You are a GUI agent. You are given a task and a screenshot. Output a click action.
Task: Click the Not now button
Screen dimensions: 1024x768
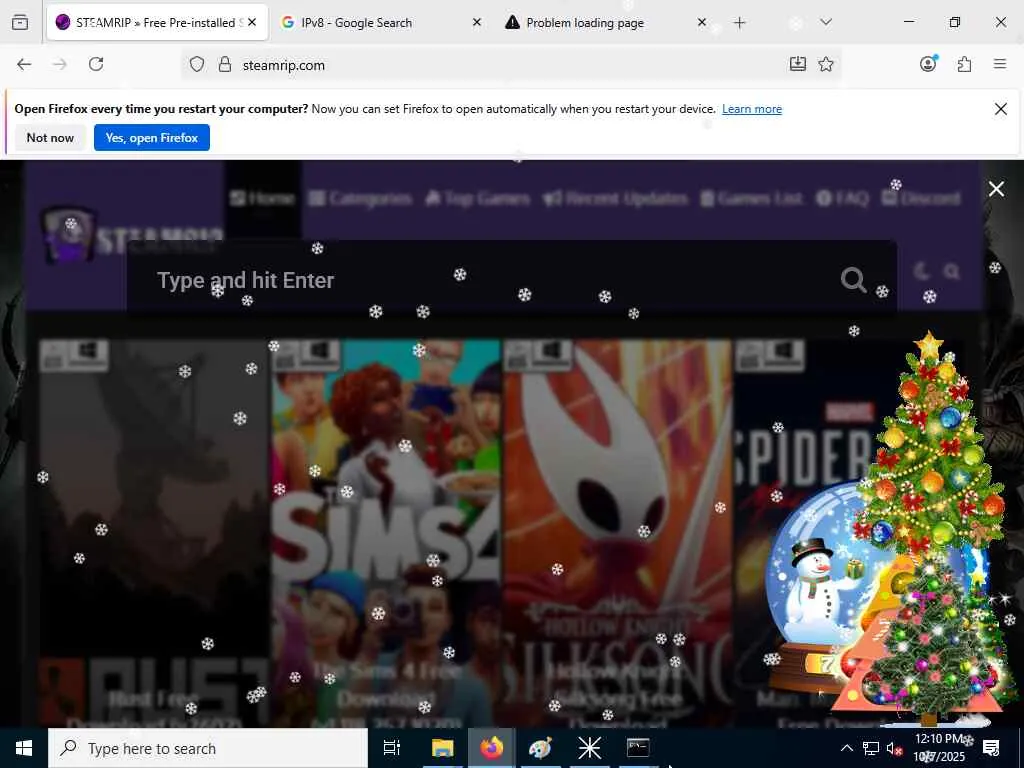[x=50, y=137]
